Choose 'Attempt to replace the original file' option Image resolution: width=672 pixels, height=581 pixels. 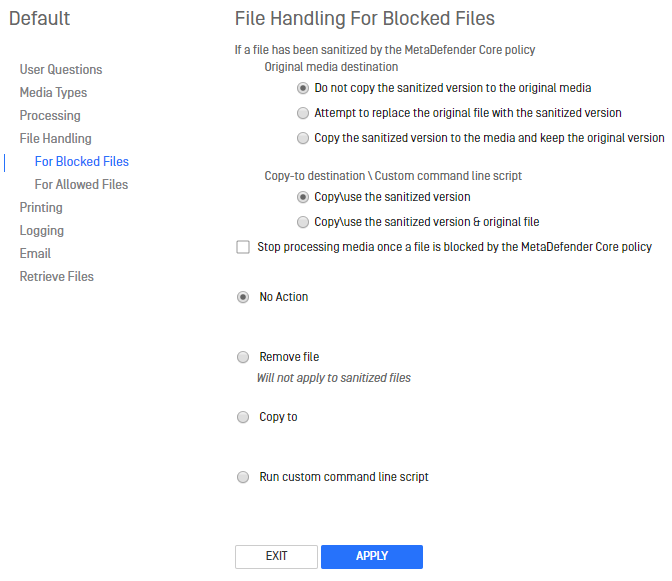tap(303, 113)
